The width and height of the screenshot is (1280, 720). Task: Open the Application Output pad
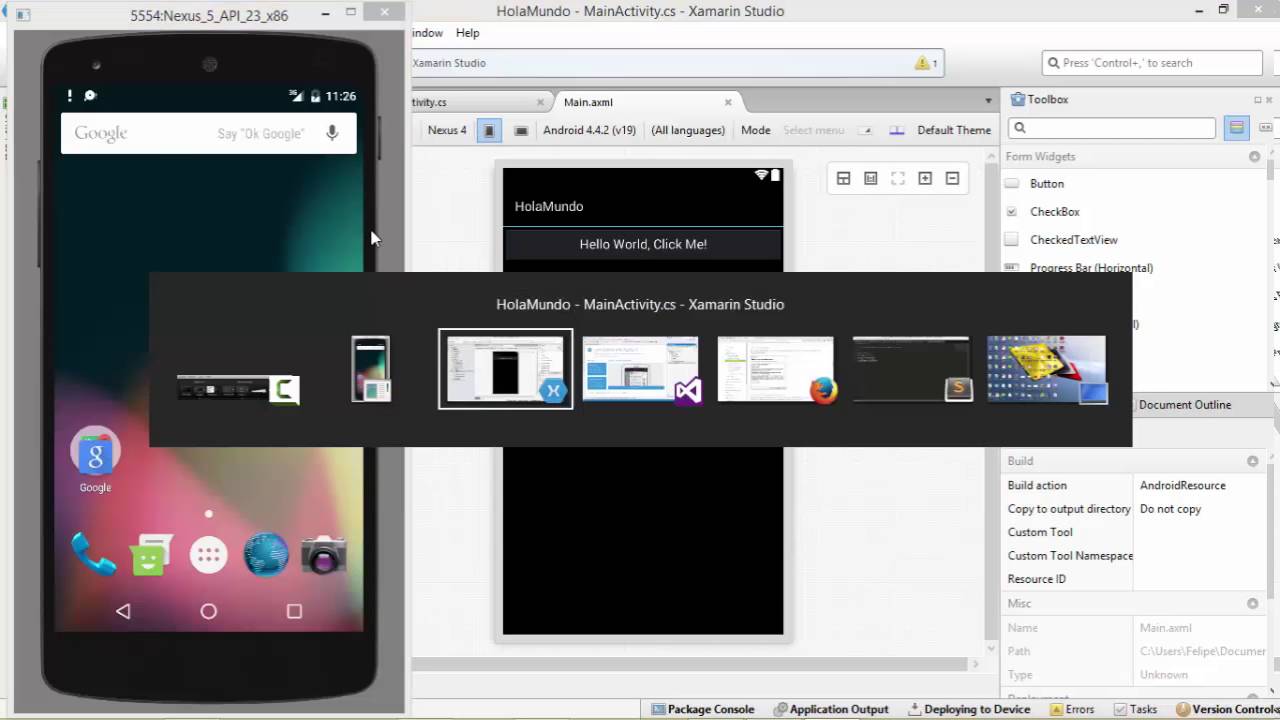[x=831, y=709]
